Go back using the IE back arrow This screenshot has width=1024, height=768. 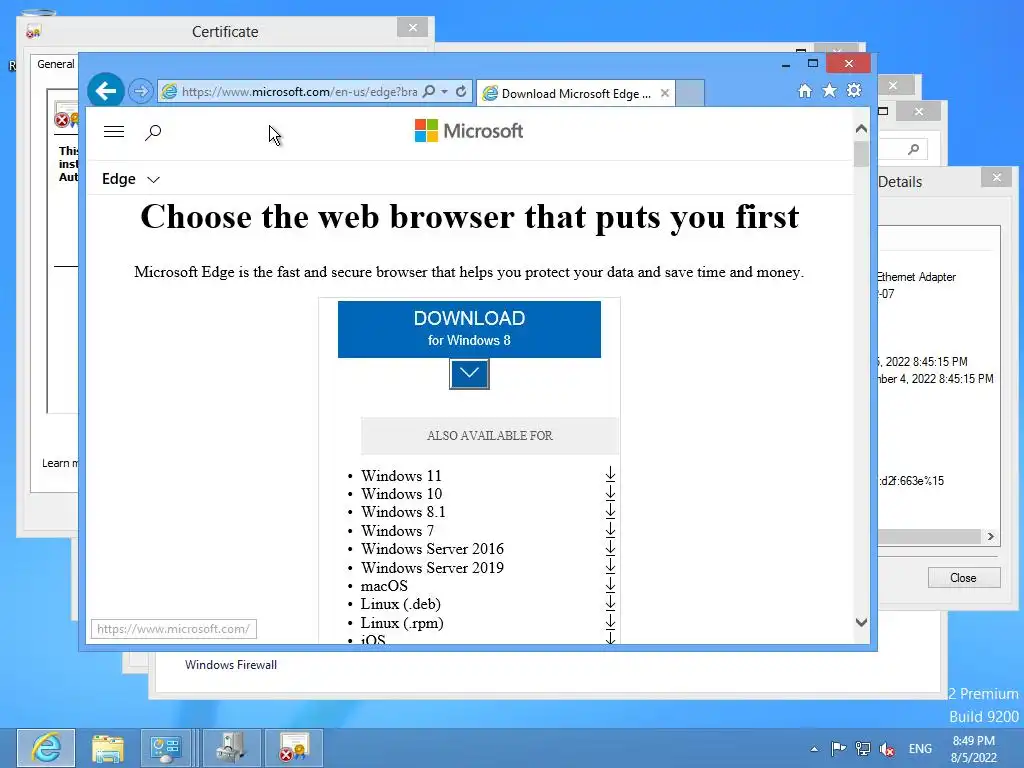pos(106,91)
